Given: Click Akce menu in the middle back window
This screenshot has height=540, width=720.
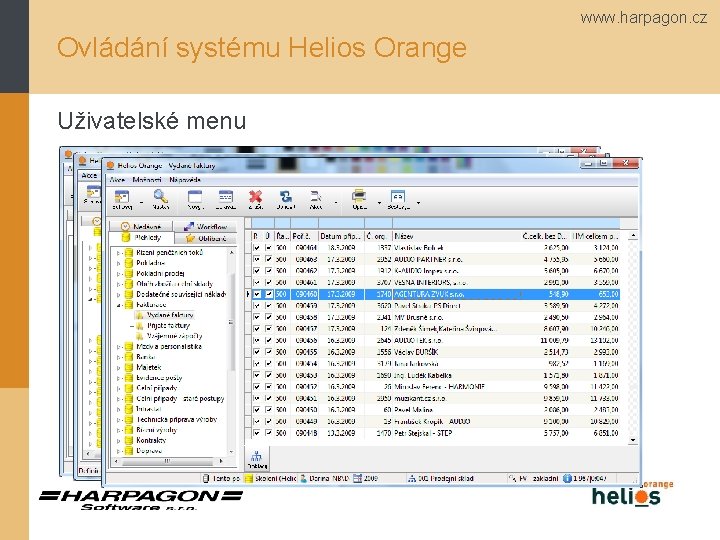Looking at the screenshot, I should (89, 175).
